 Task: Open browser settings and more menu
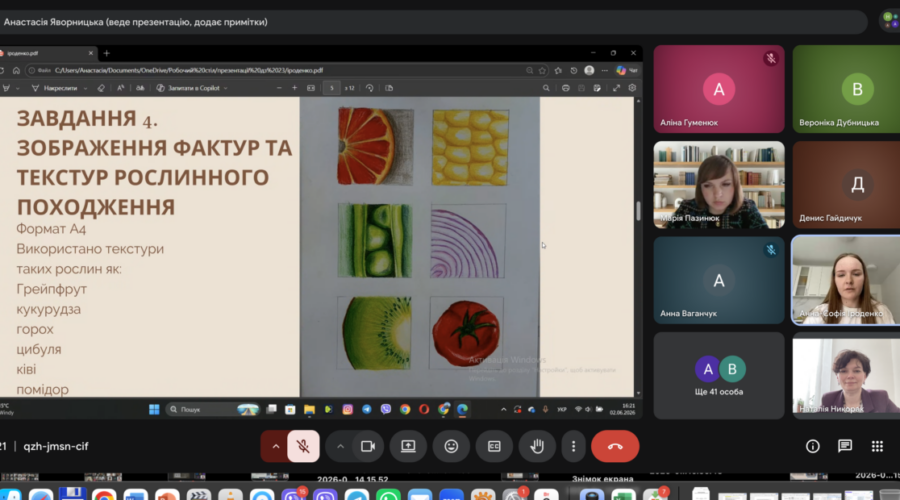point(604,71)
